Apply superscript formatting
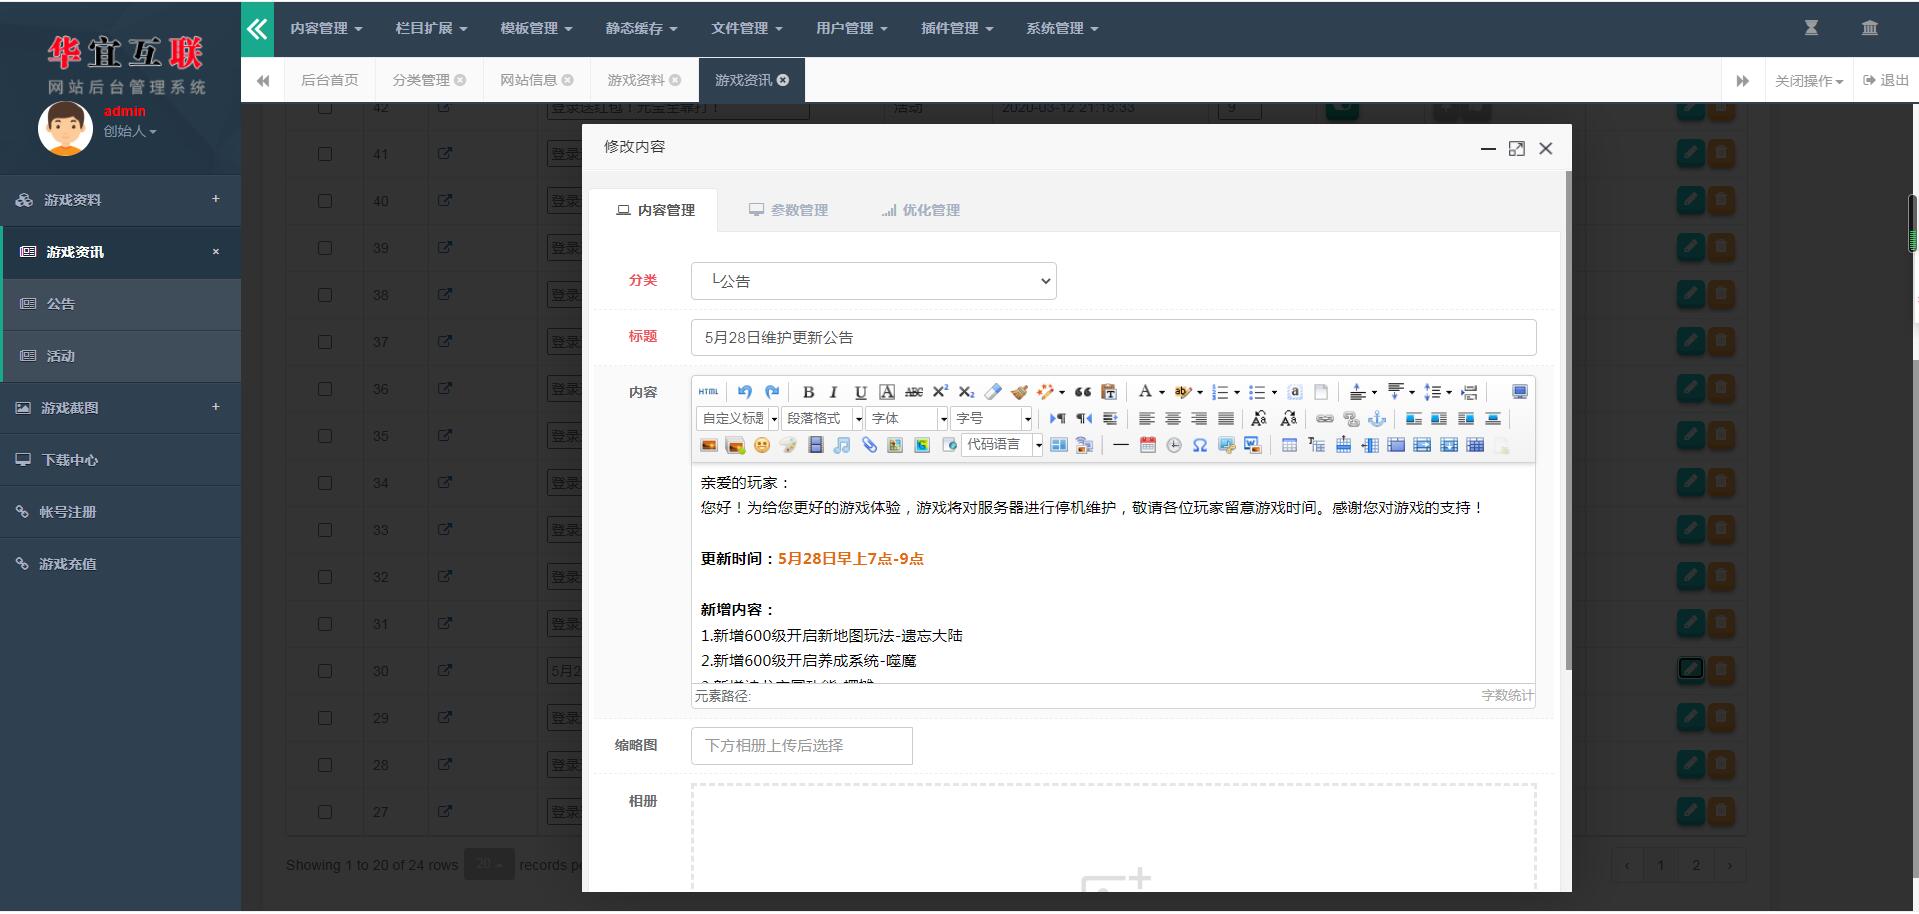Screen dimensions: 1919x914 coord(940,392)
